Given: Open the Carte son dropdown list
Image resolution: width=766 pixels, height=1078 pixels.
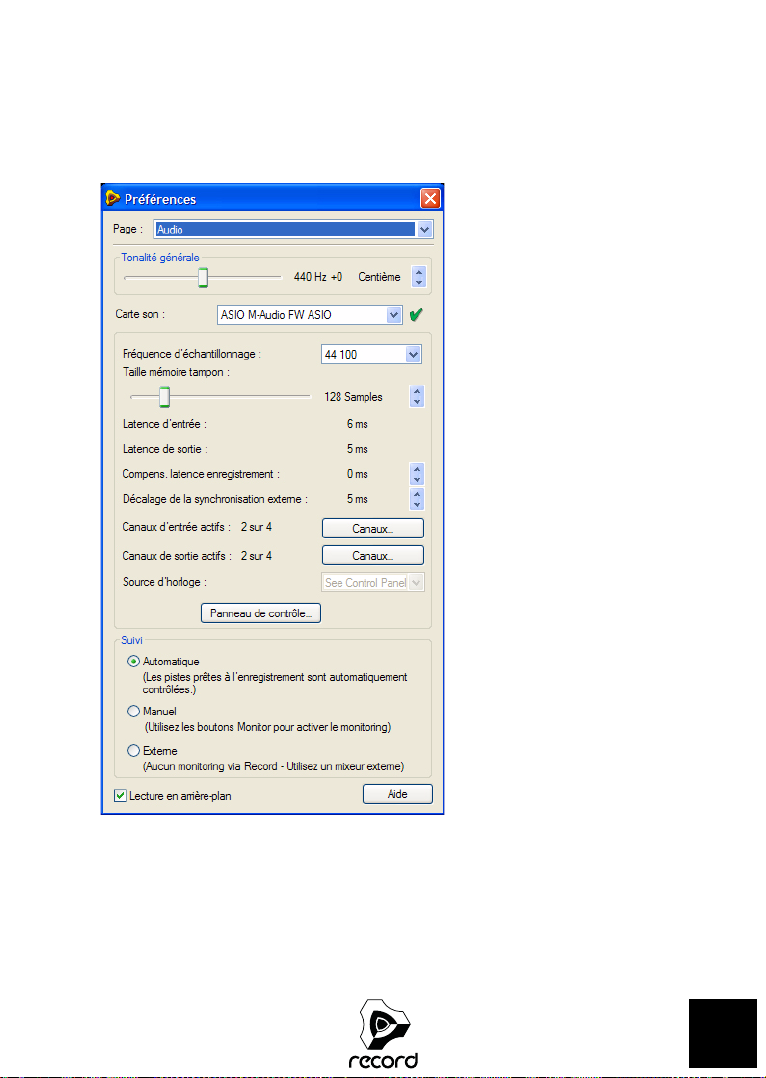Looking at the screenshot, I should click(309, 315).
